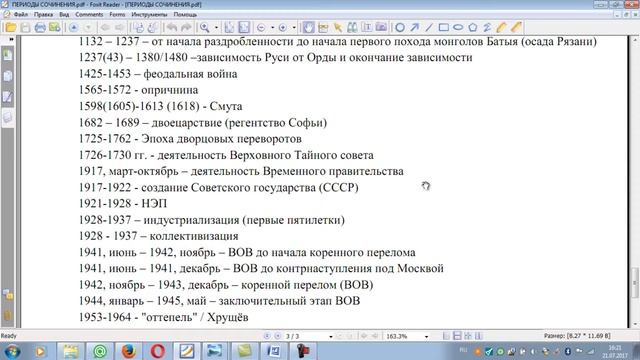Screen dimensions: 640x360
Task: Launch Firefox from the taskbar
Action: point(129,351)
